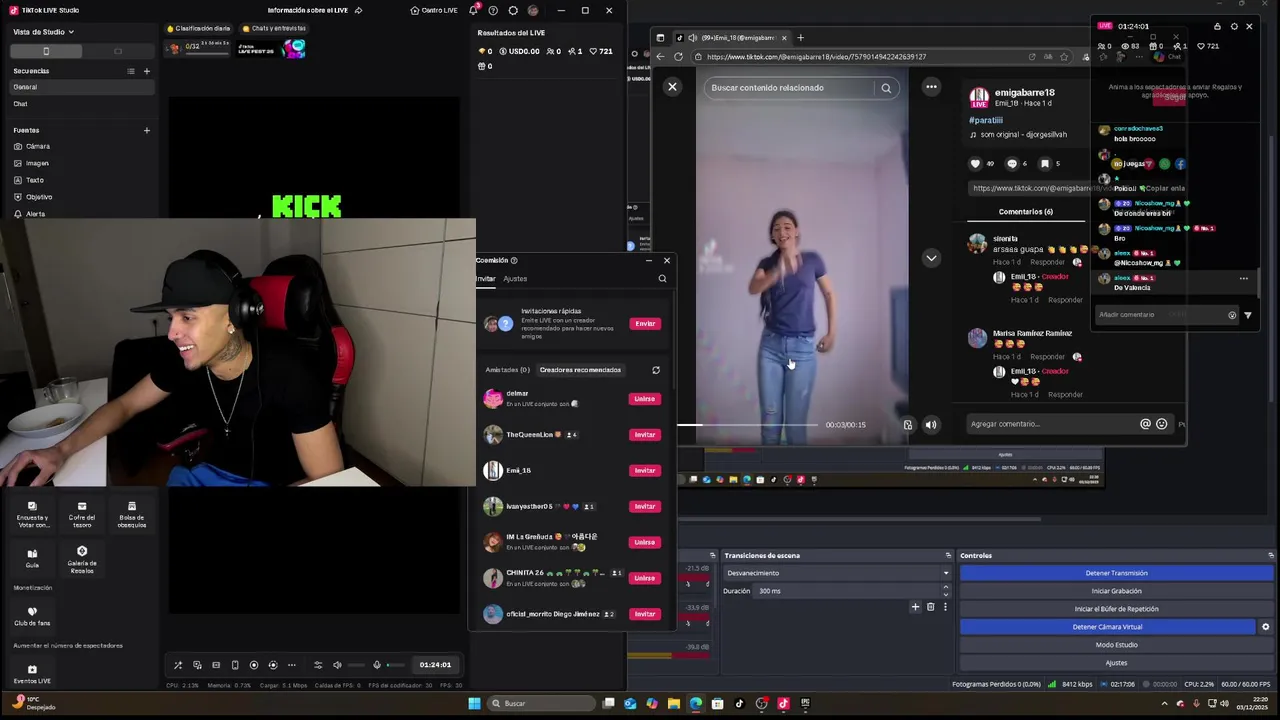Open audio mixer sliders icon
The image size is (1280, 720).
pos(318,665)
